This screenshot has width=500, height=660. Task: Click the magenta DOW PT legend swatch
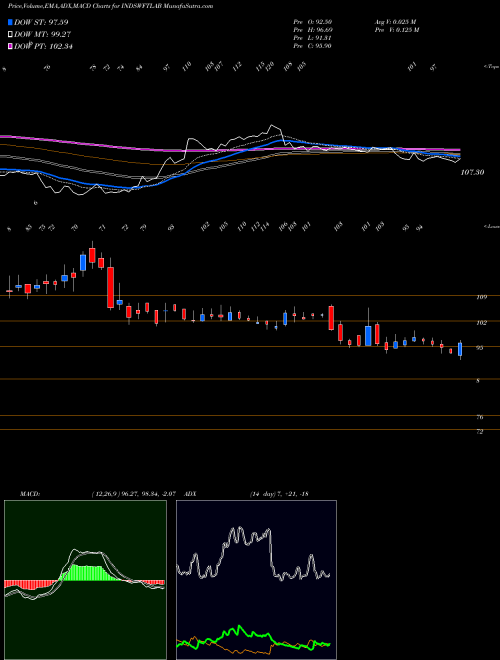pyautogui.click(x=10, y=46)
